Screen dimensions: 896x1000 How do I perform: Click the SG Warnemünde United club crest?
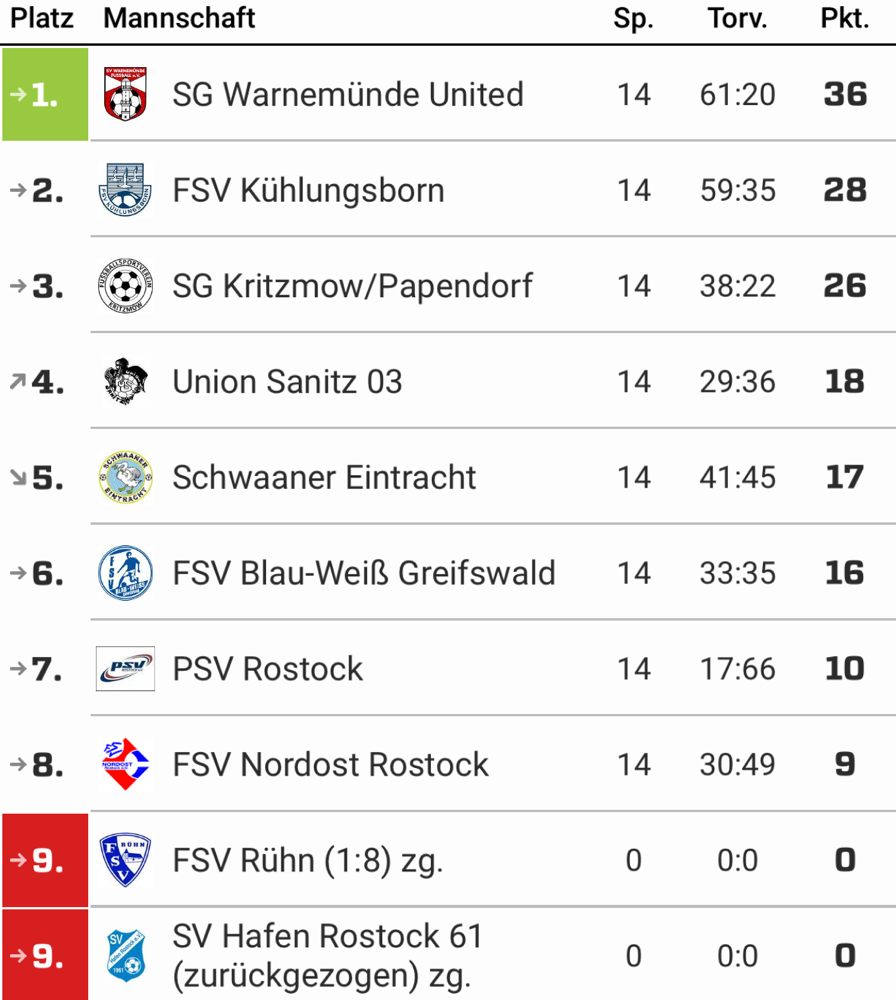[x=125, y=94]
